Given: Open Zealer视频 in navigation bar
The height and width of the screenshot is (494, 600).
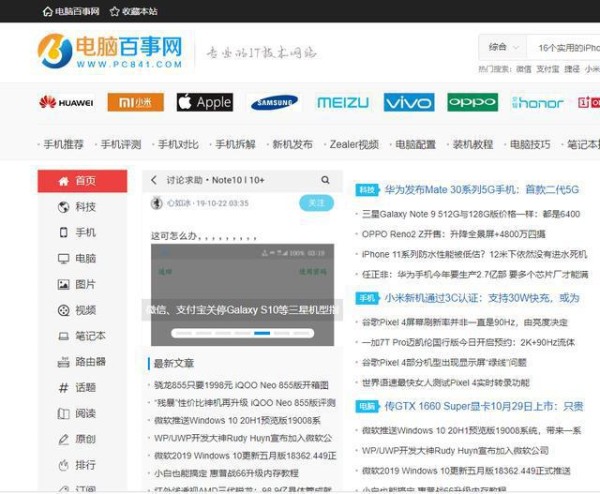Looking at the screenshot, I should 354,144.
